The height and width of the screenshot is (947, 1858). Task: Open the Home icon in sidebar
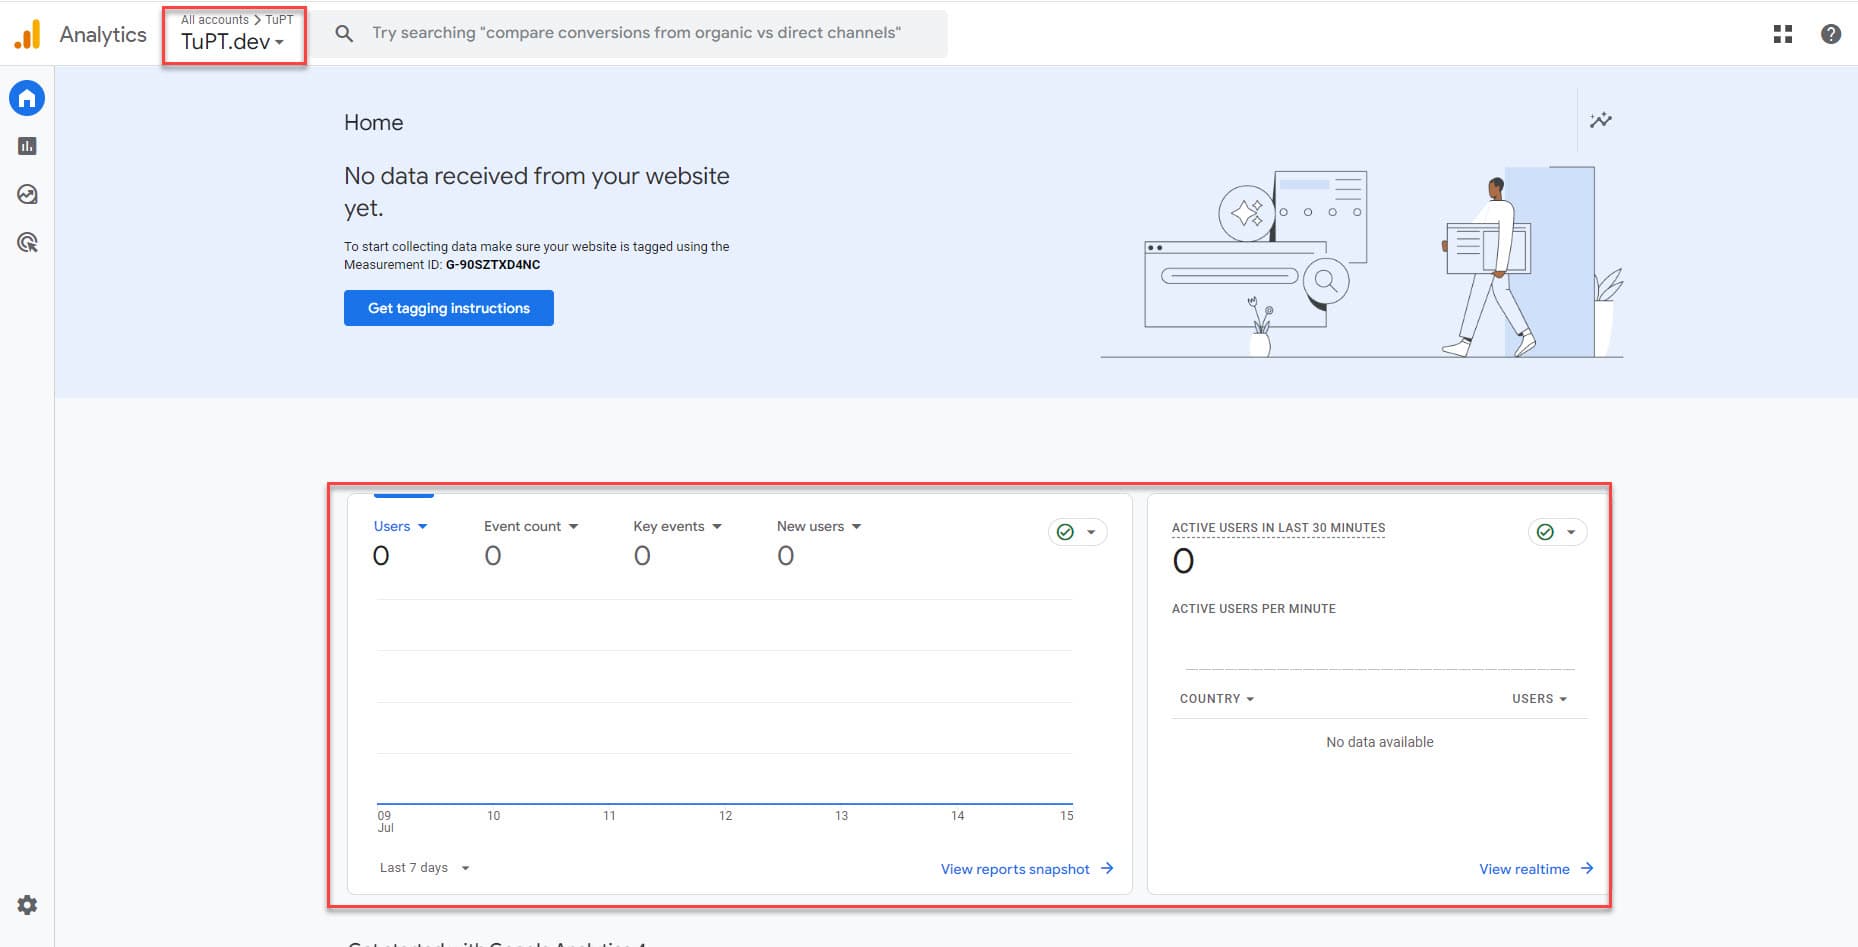27,98
